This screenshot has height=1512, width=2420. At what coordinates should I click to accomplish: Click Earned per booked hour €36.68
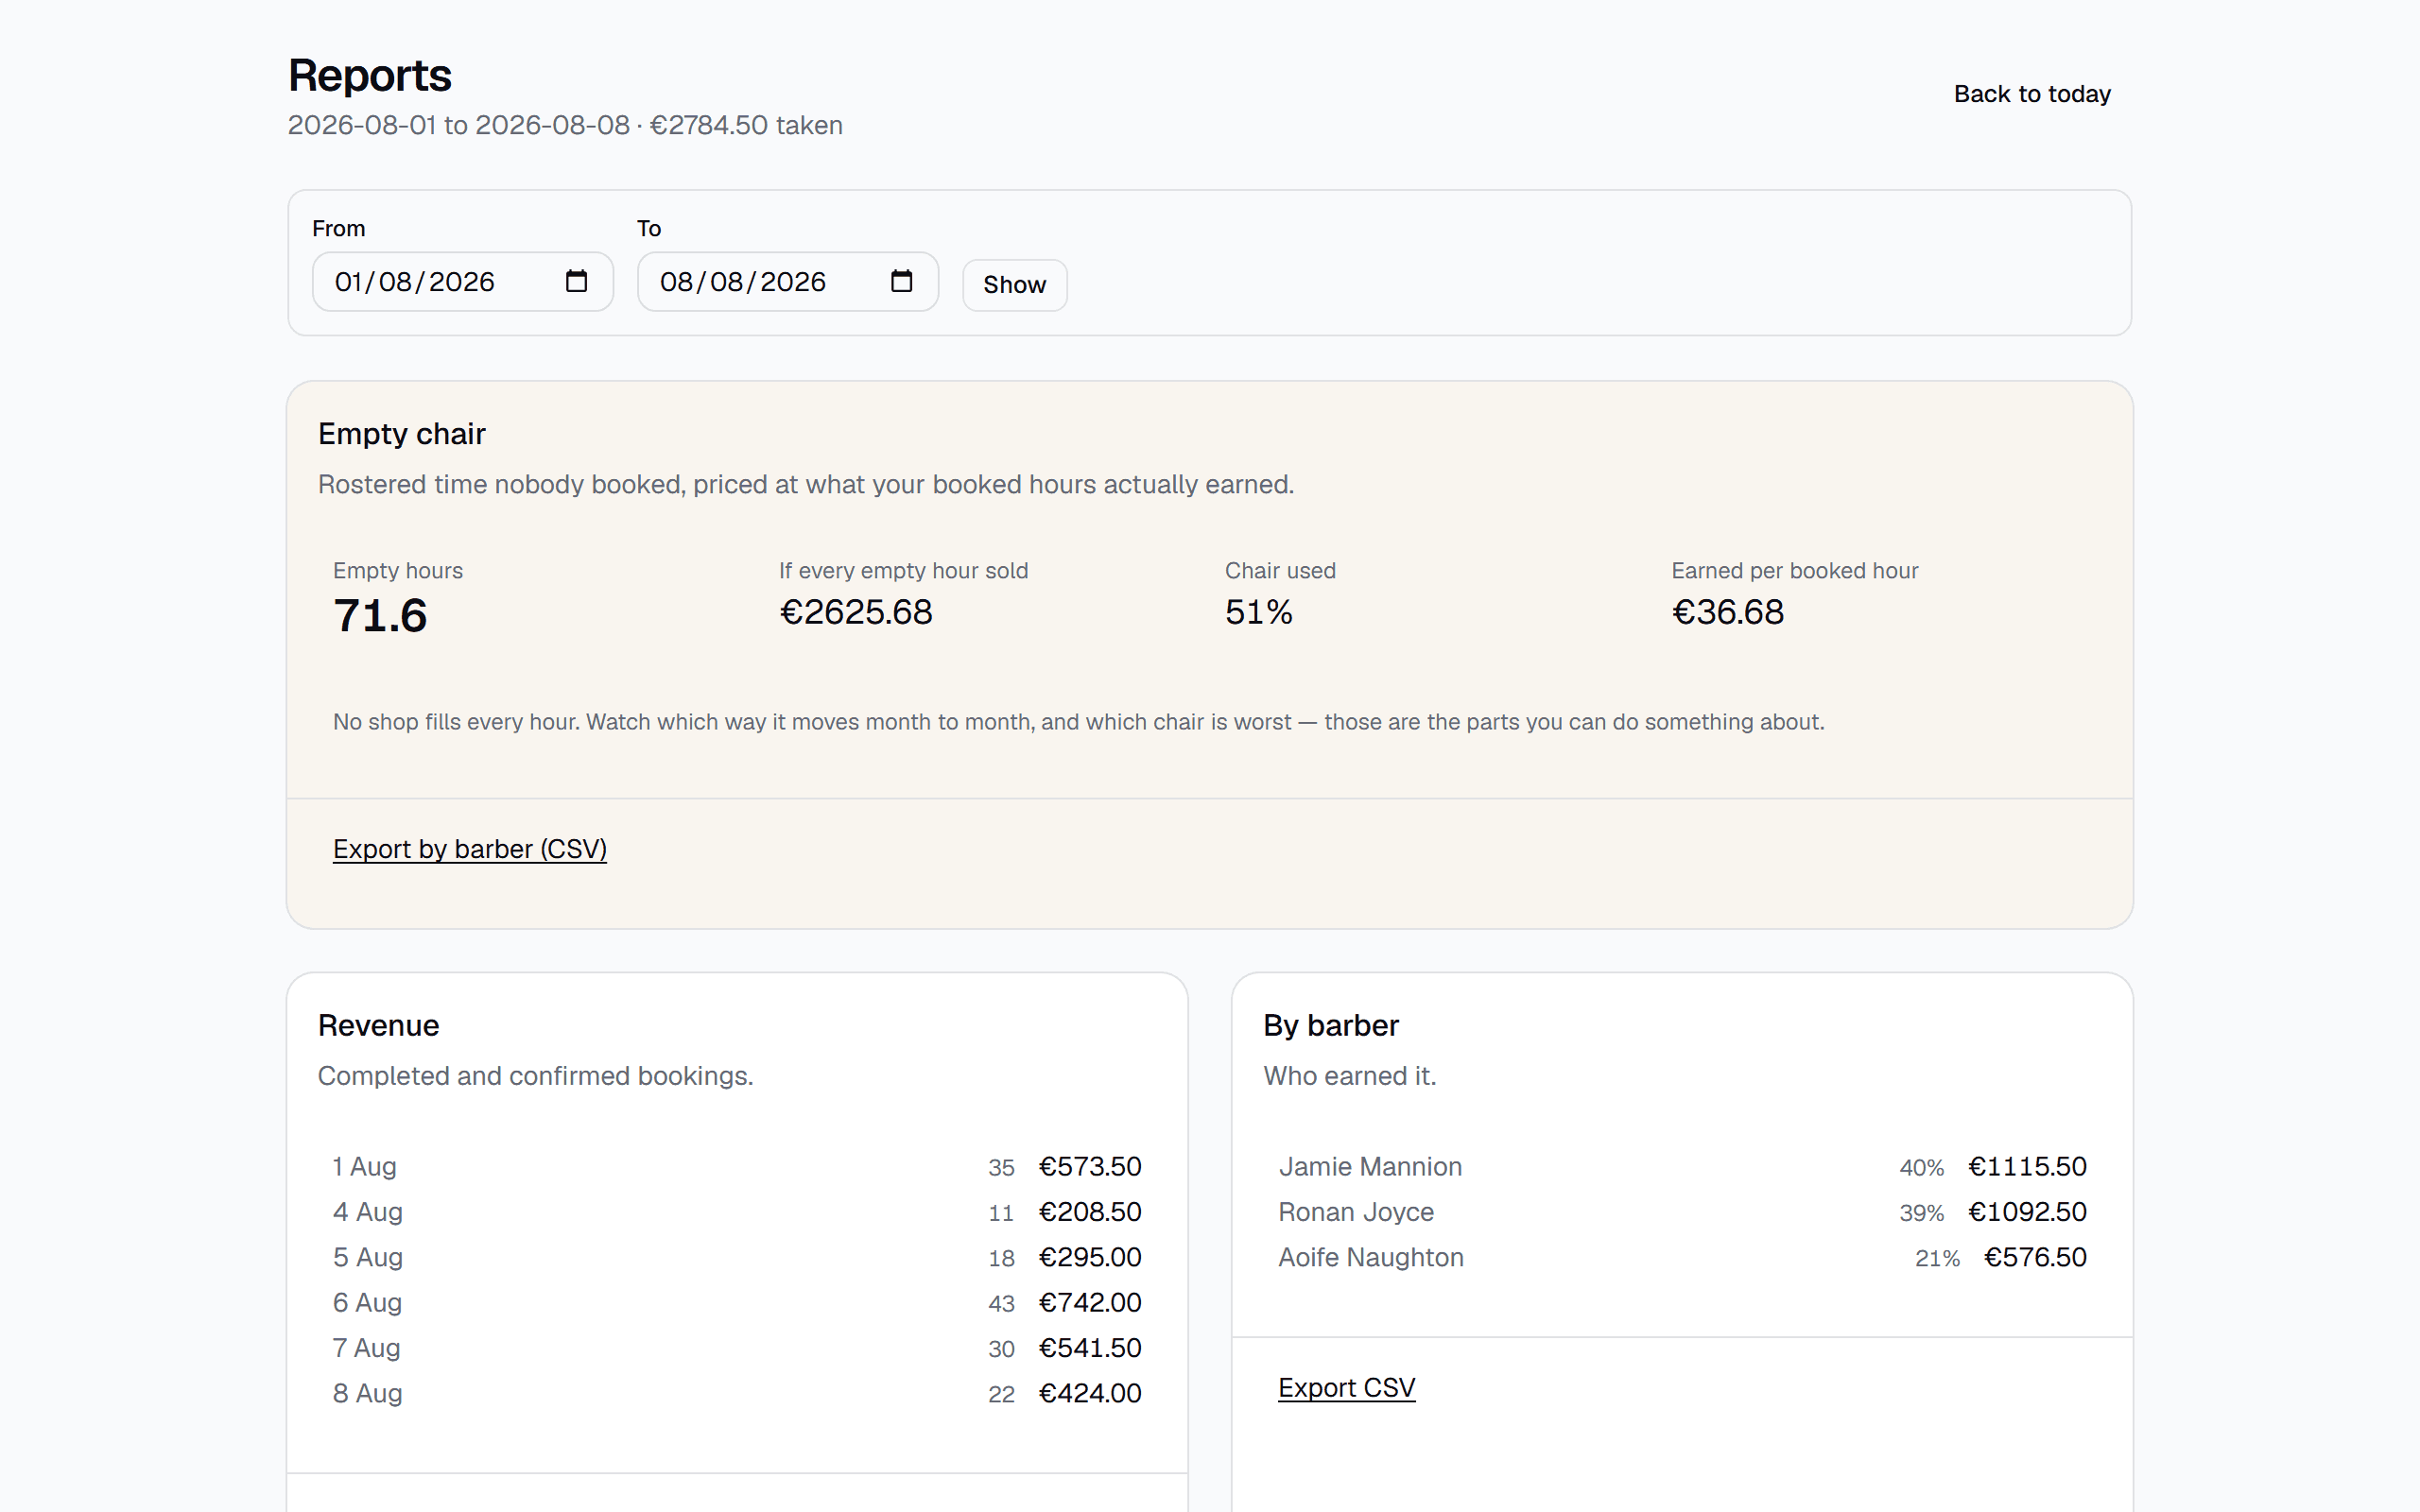pyautogui.click(x=1727, y=612)
